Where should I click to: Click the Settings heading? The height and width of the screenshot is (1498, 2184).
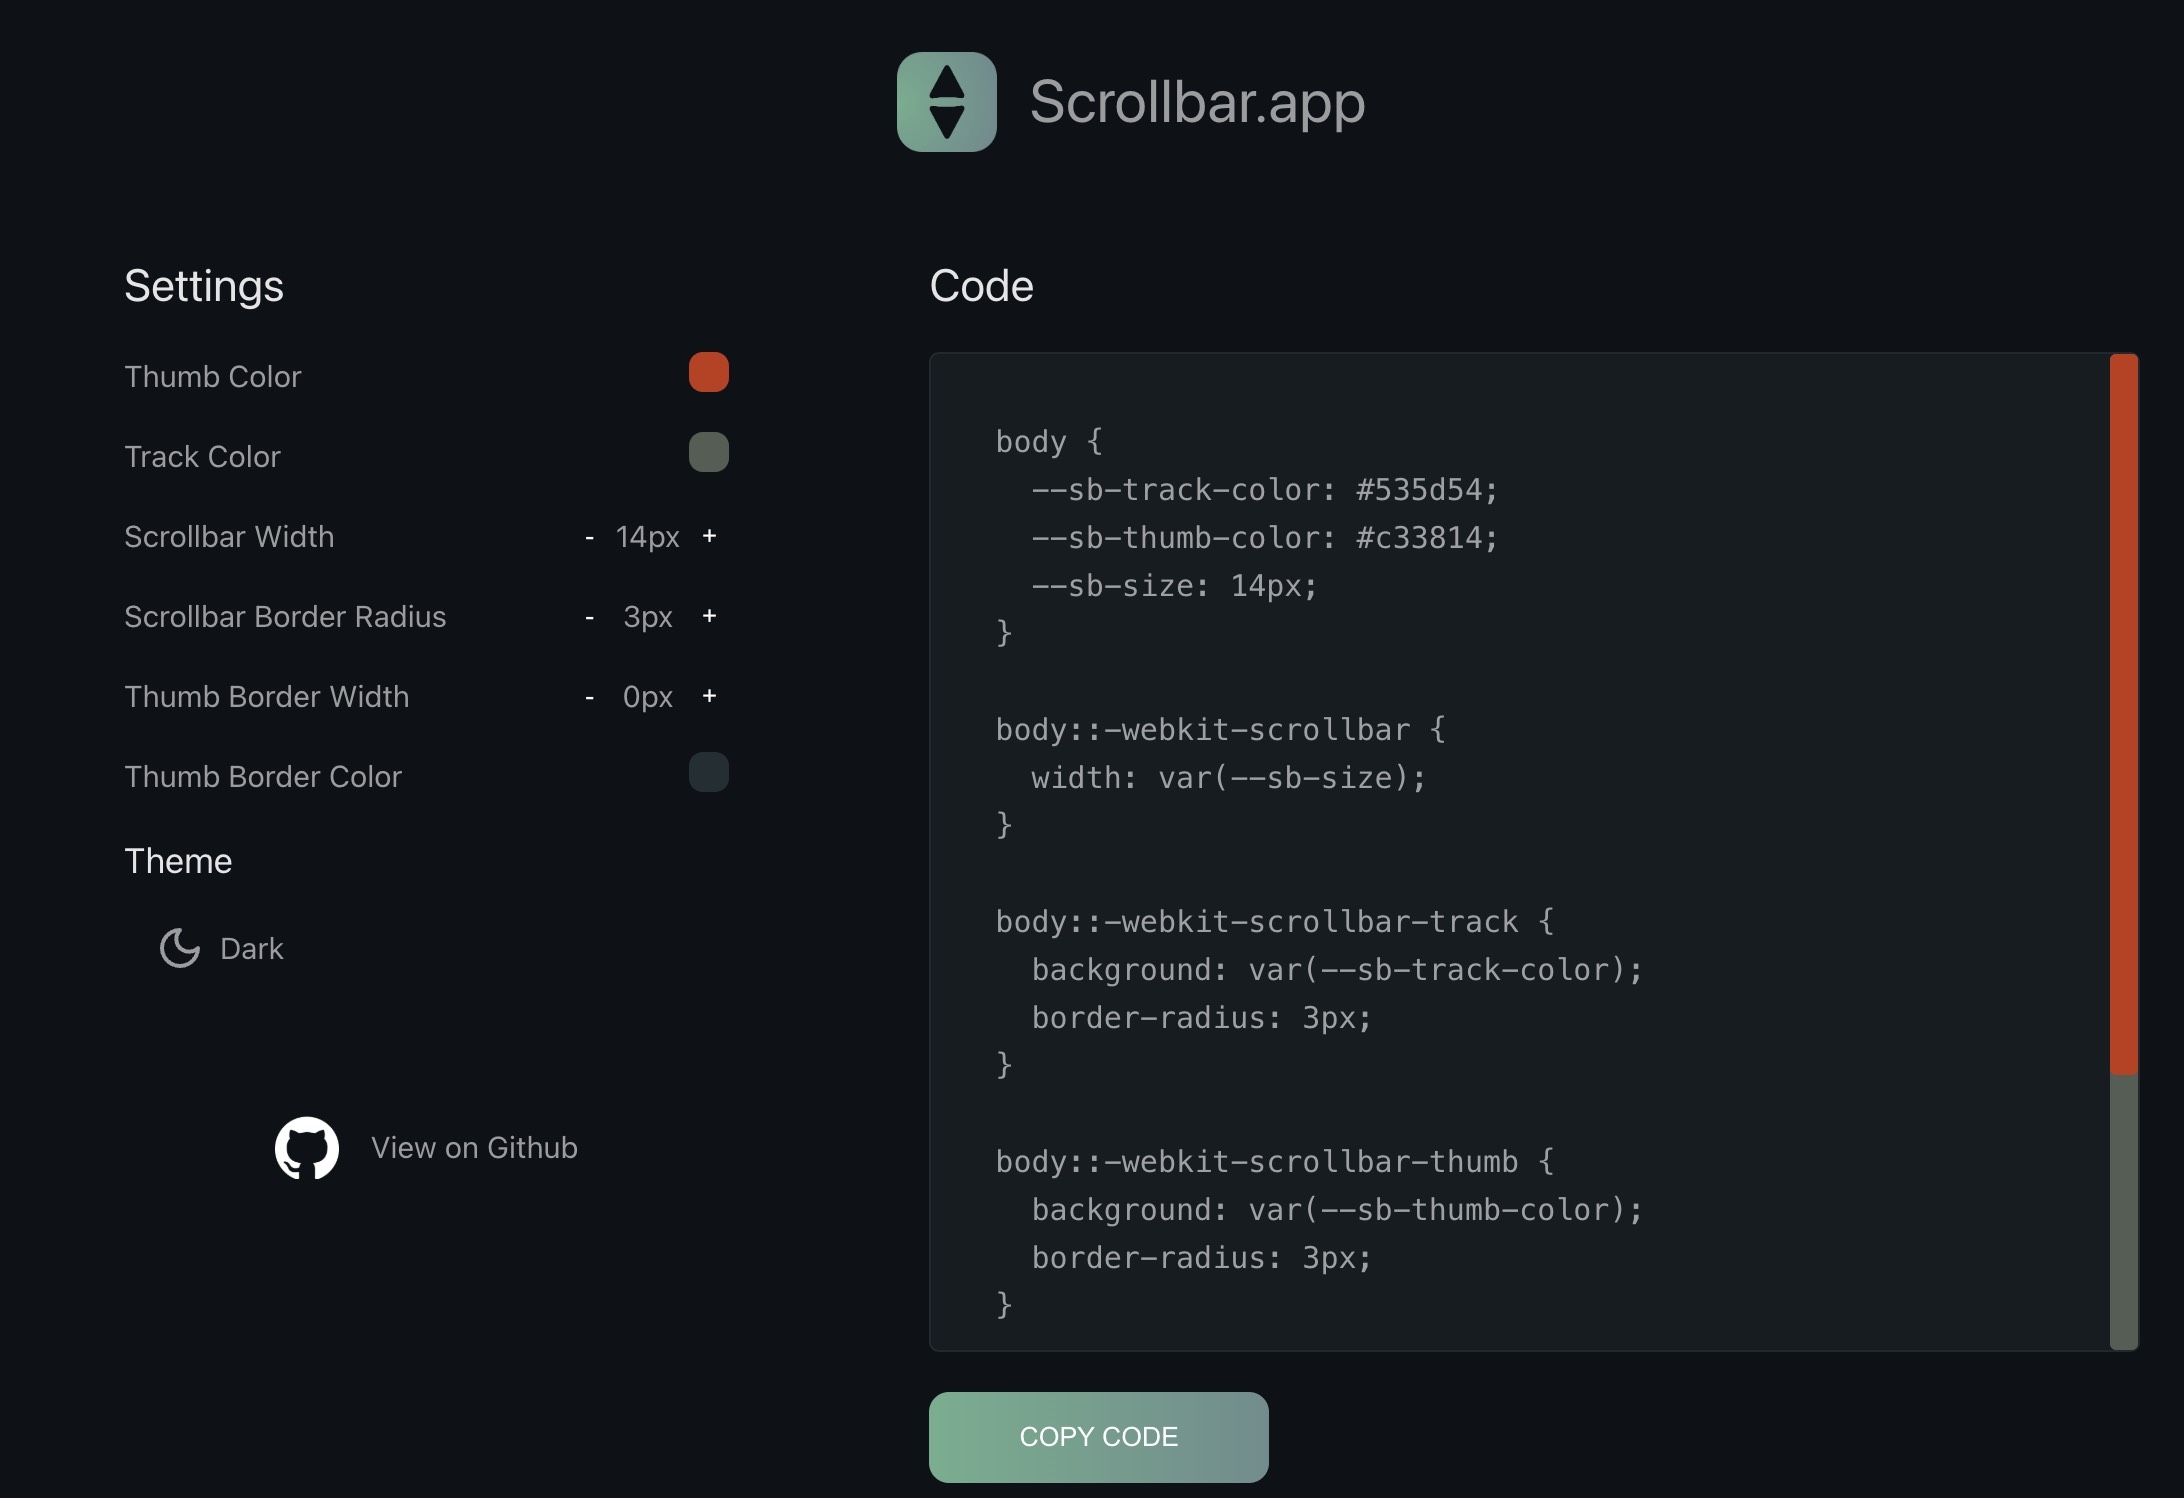click(x=204, y=286)
